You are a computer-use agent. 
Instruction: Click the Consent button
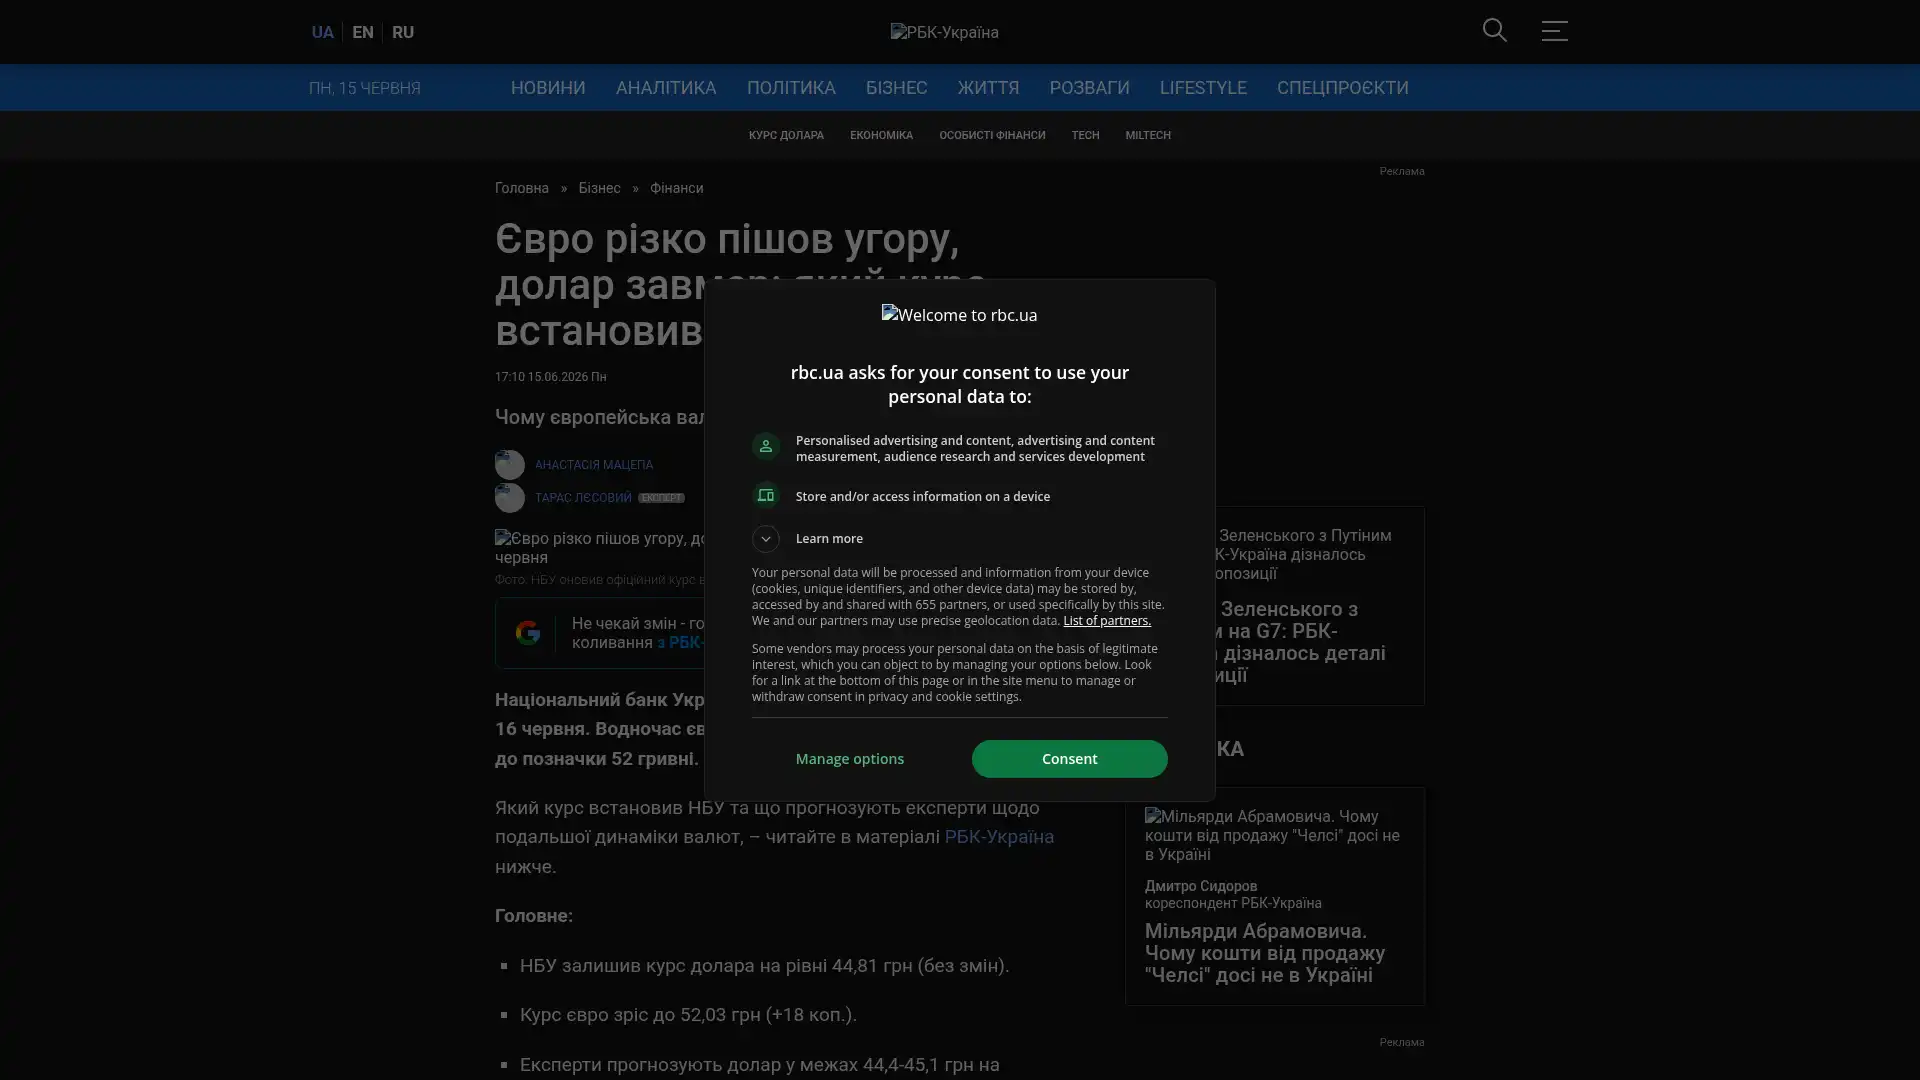click(1069, 759)
